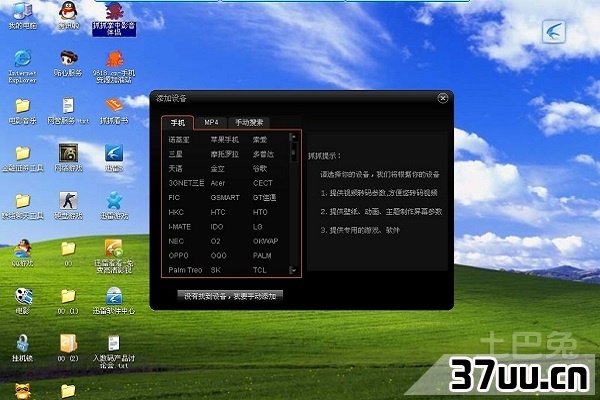The image size is (600, 400).
Task: Click the brand list scroll down arrow
Action: point(293,270)
